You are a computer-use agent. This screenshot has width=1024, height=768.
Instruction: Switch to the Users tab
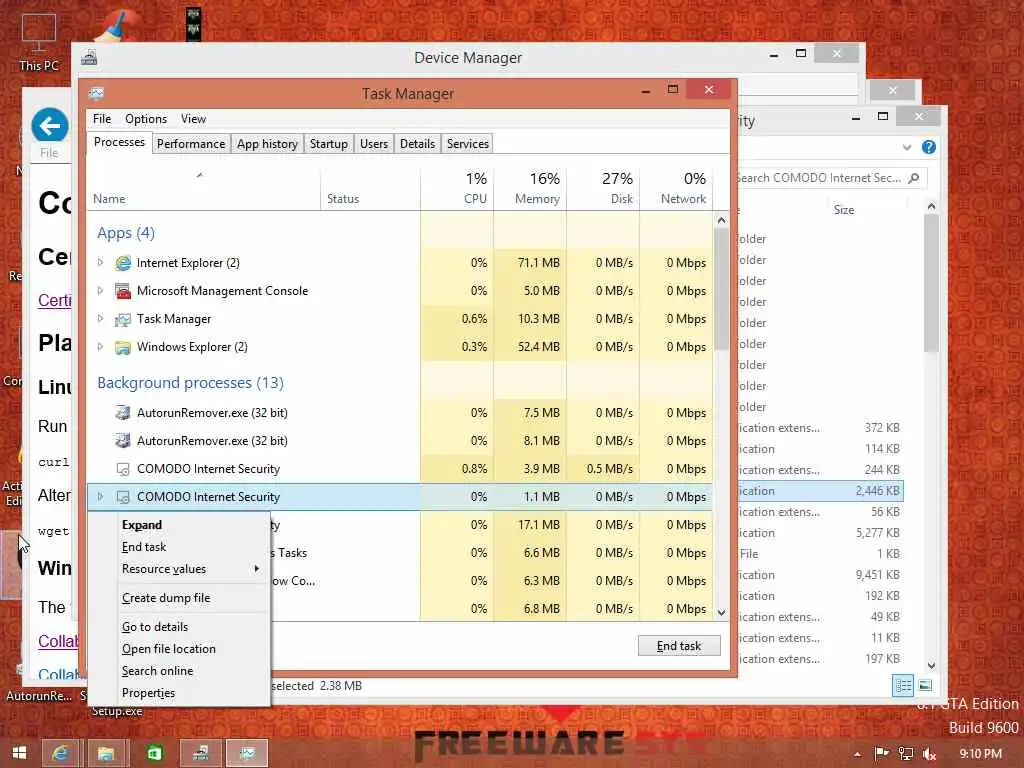tap(374, 144)
